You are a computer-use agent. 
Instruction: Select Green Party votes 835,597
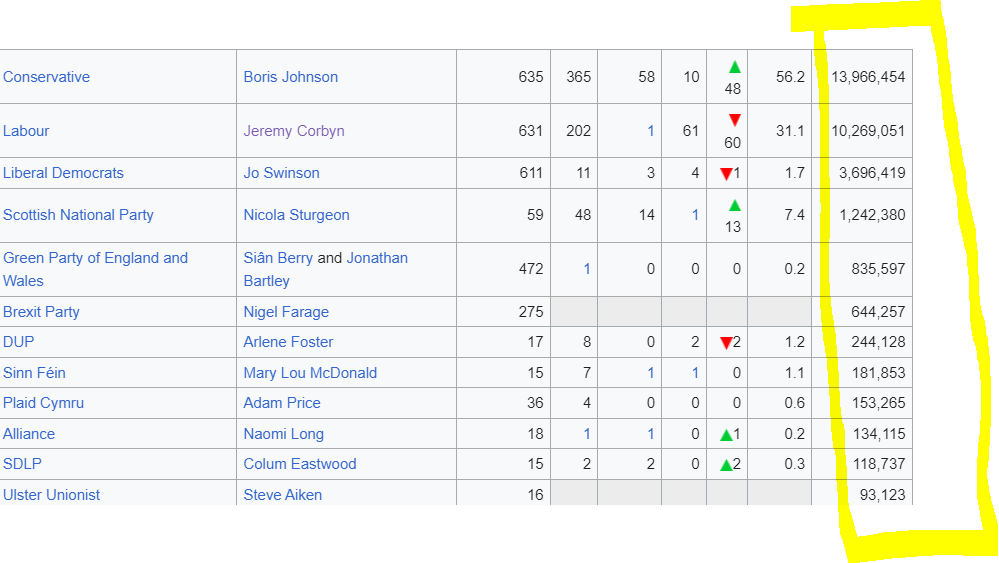coord(878,269)
